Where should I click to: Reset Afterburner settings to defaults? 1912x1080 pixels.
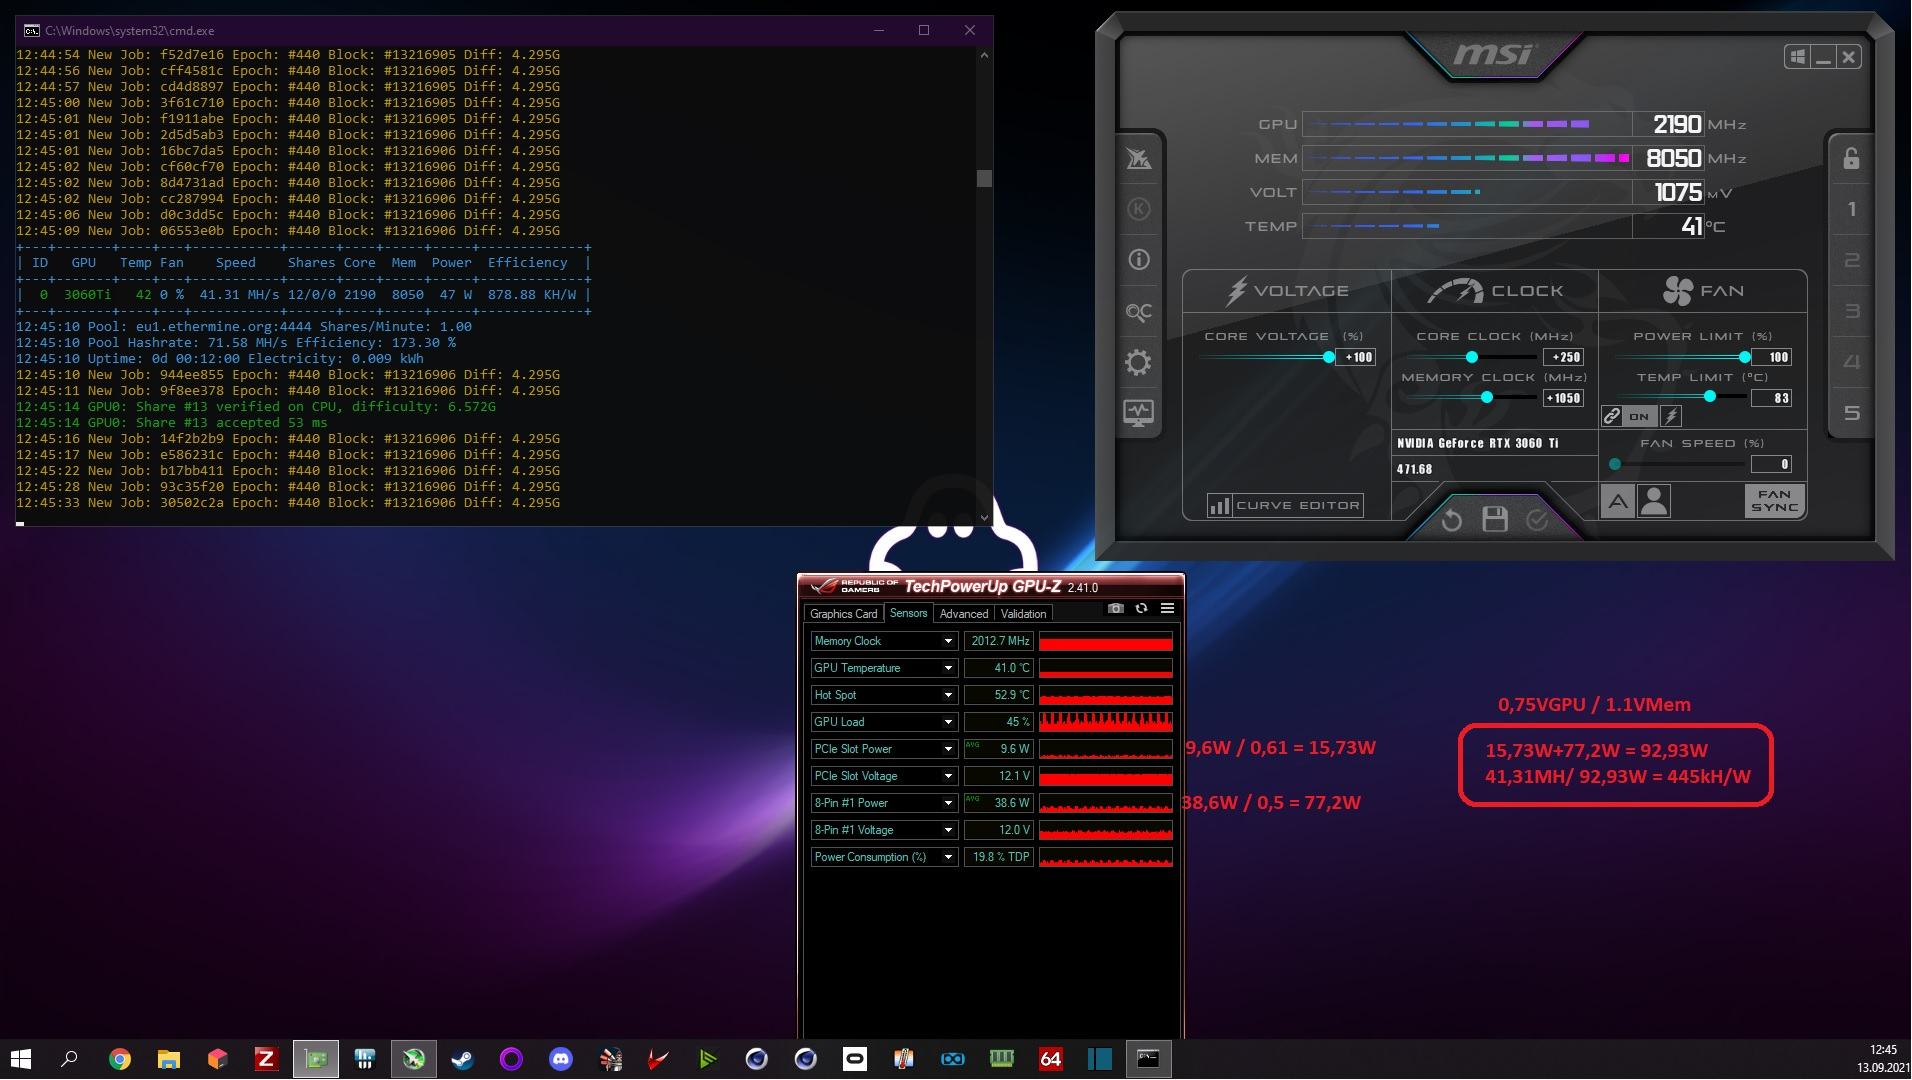(1452, 520)
